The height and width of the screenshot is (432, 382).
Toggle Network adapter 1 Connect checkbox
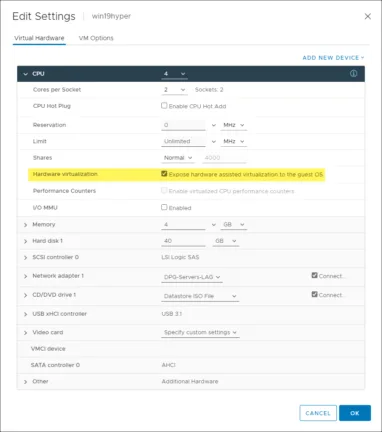click(x=314, y=275)
